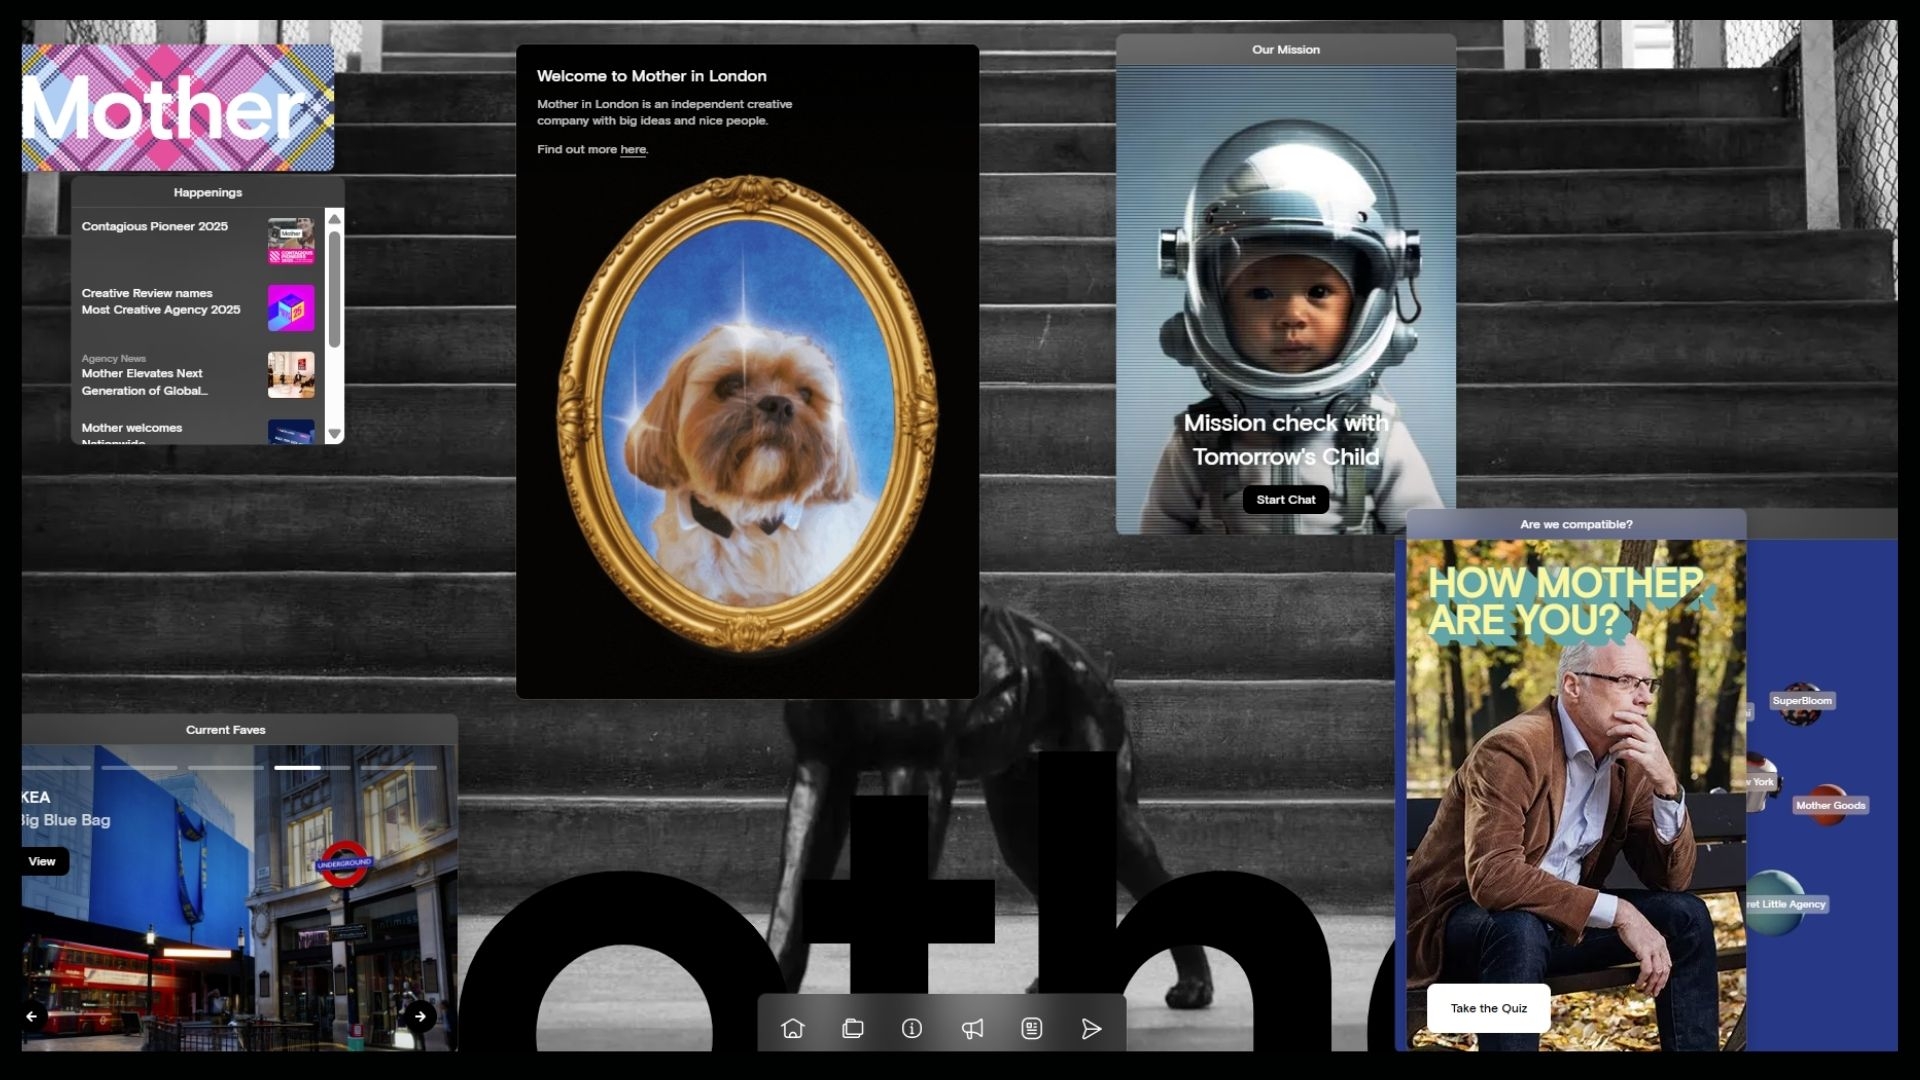Go to previous Current Faves slide

32,1016
